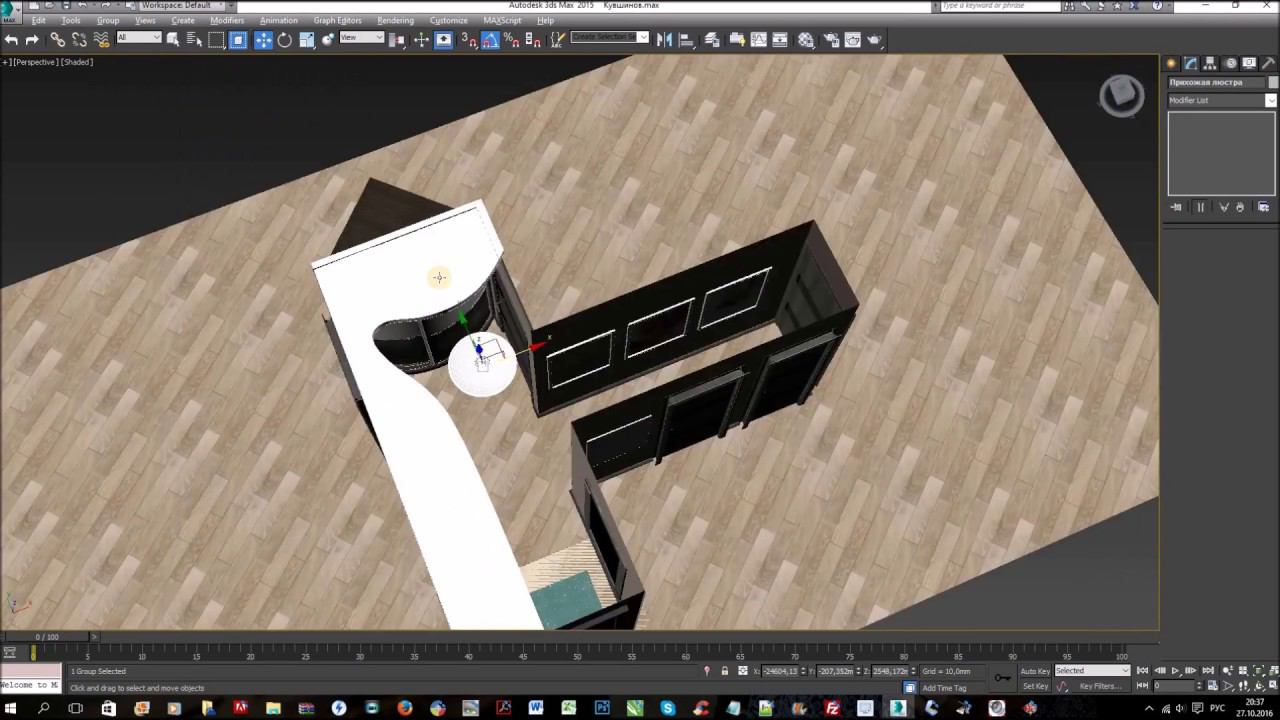Toggle Absolute/Offset transform type-in mode
Image resolution: width=1280 pixels, height=720 pixels.
[742, 671]
